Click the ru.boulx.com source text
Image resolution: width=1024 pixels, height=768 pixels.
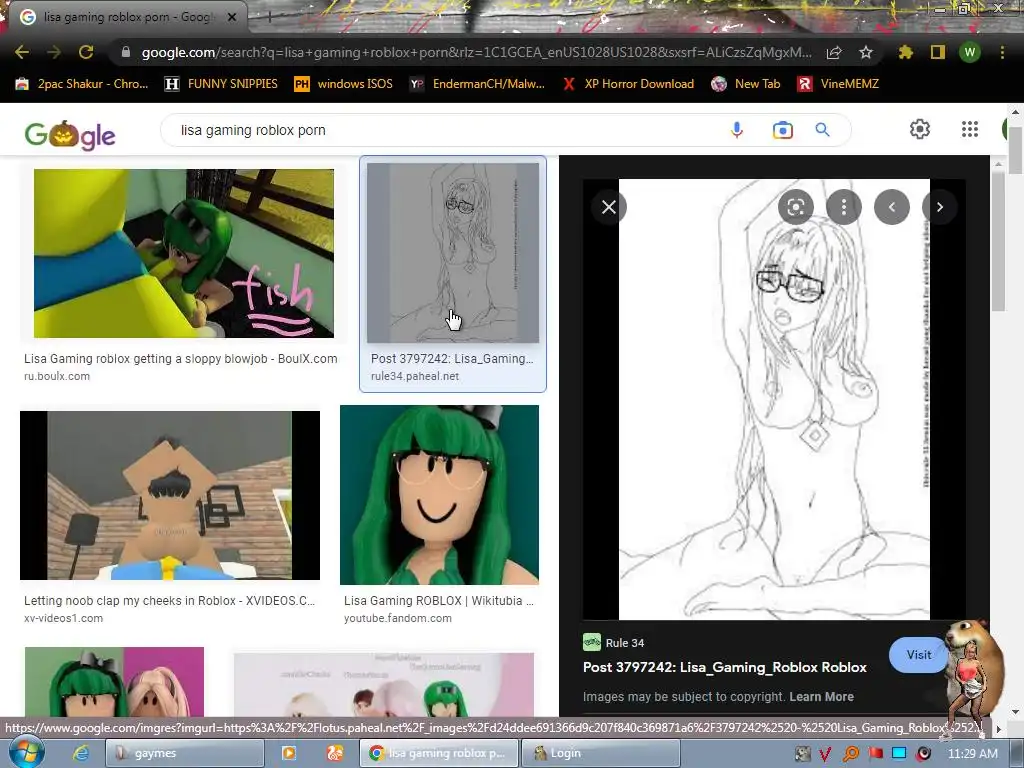[x=57, y=376]
